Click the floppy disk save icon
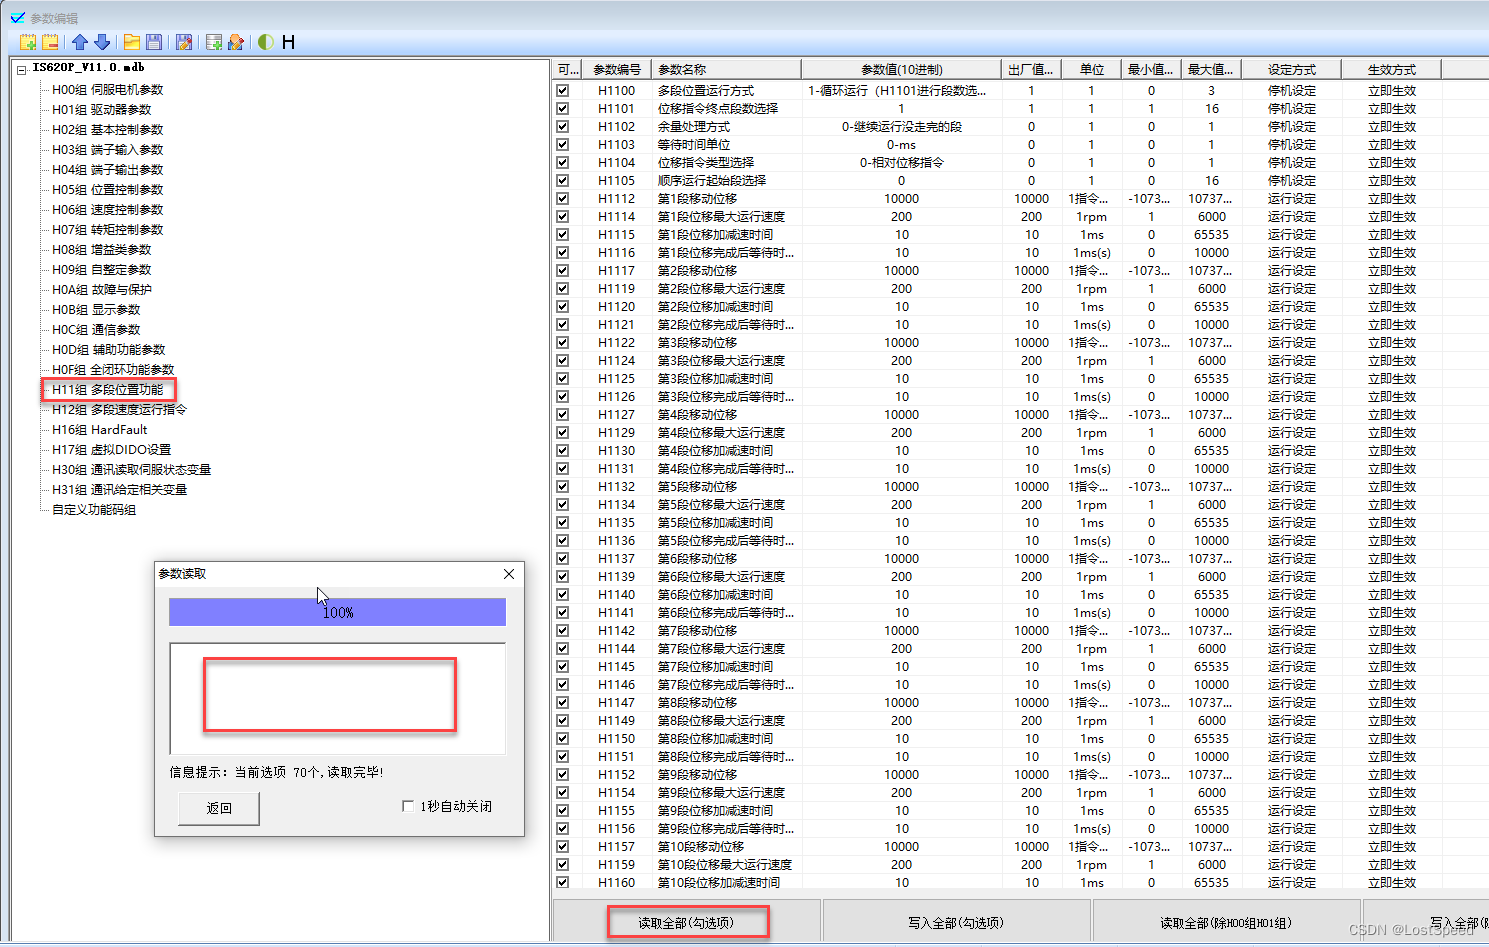Viewport: 1489px width, 947px height. (154, 42)
